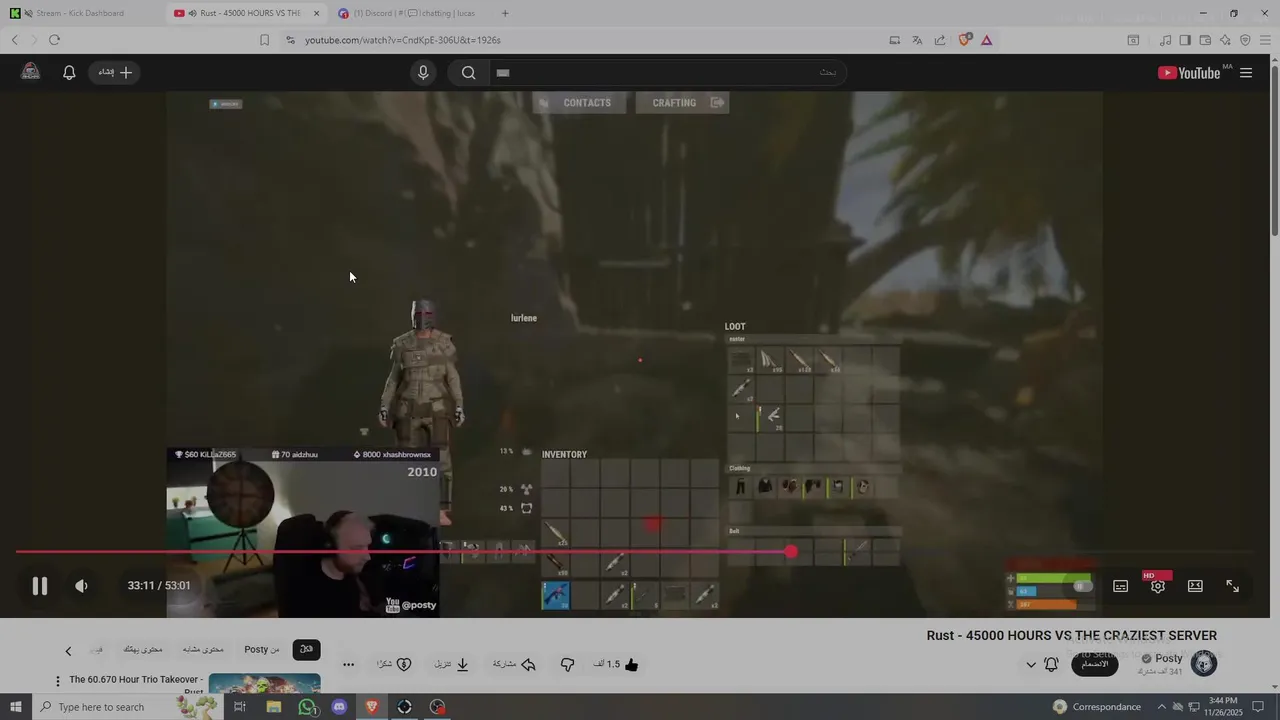The height and width of the screenshot is (720, 1280).
Task: Download the video with the download arrow button
Action: 452,665
